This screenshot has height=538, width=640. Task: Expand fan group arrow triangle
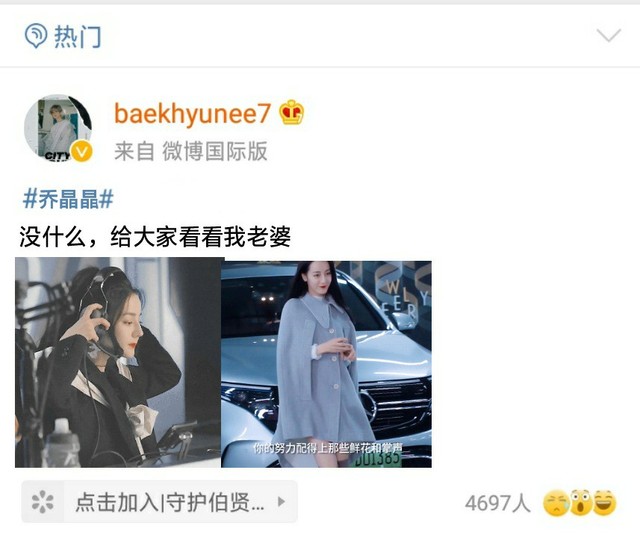(281, 502)
